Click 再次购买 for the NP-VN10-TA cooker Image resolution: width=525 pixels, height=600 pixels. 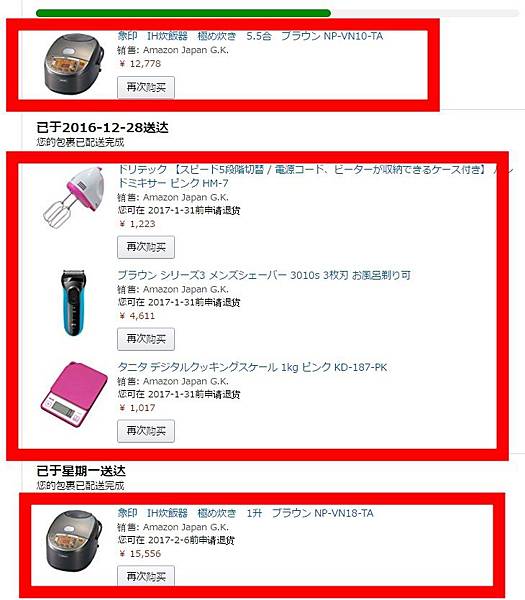tap(146, 88)
